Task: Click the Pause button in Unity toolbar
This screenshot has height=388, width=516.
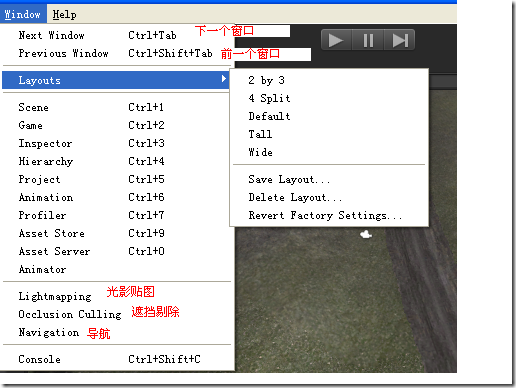Action: [x=368, y=40]
